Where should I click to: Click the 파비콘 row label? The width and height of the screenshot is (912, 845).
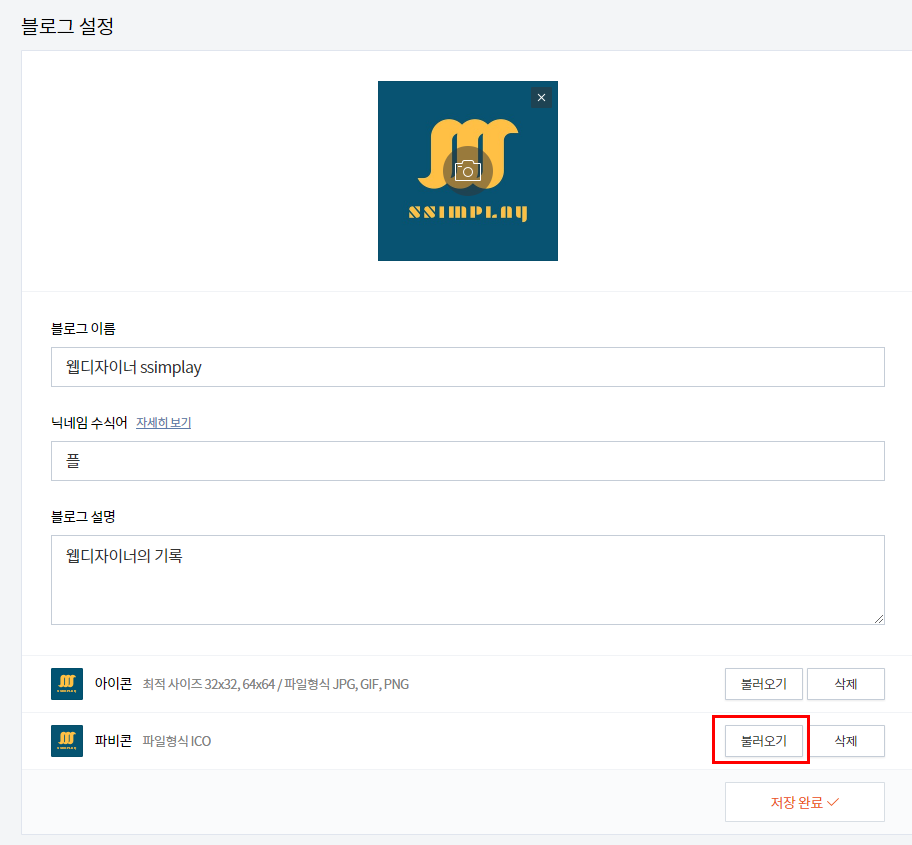113,741
